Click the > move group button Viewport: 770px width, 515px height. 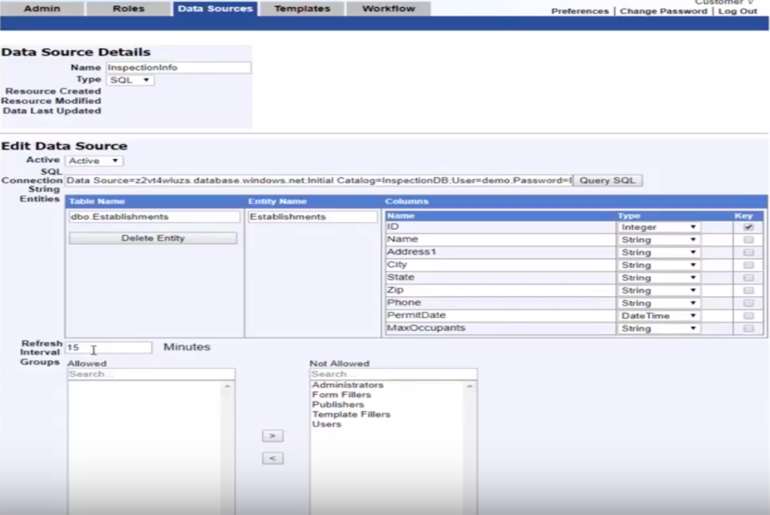point(273,436)
